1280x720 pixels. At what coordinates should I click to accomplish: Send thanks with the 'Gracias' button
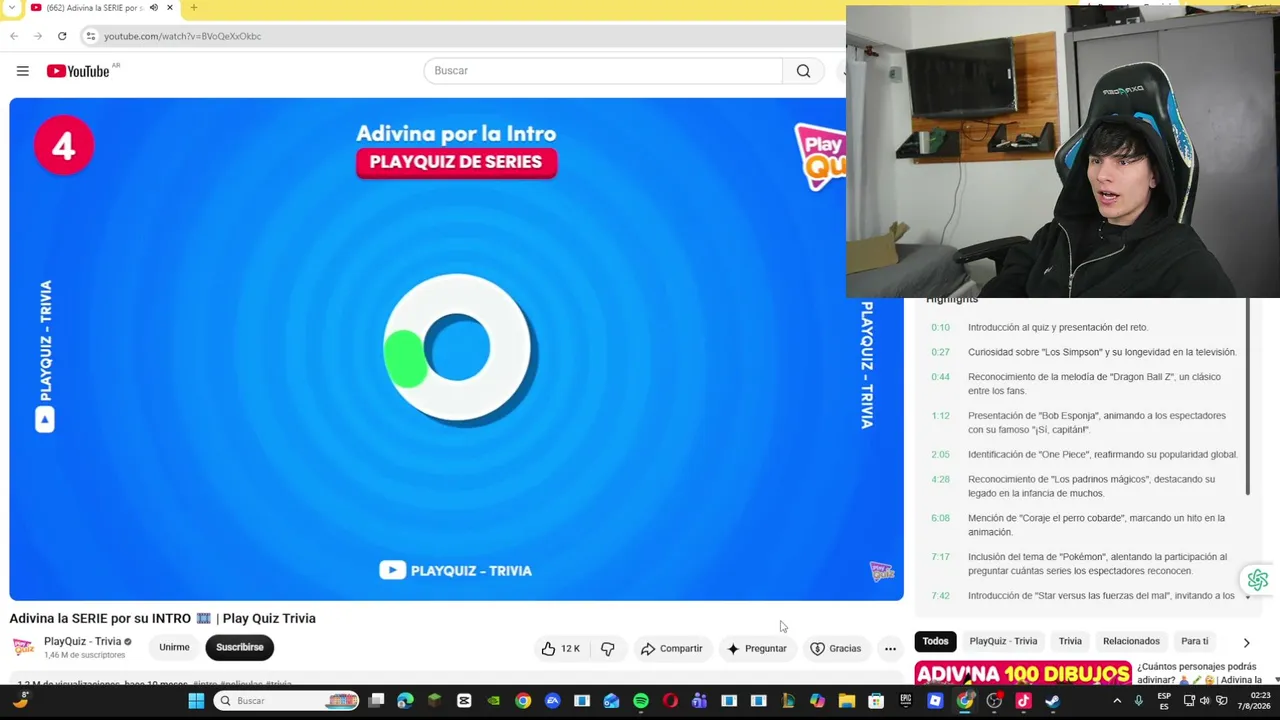click(836, 649)
